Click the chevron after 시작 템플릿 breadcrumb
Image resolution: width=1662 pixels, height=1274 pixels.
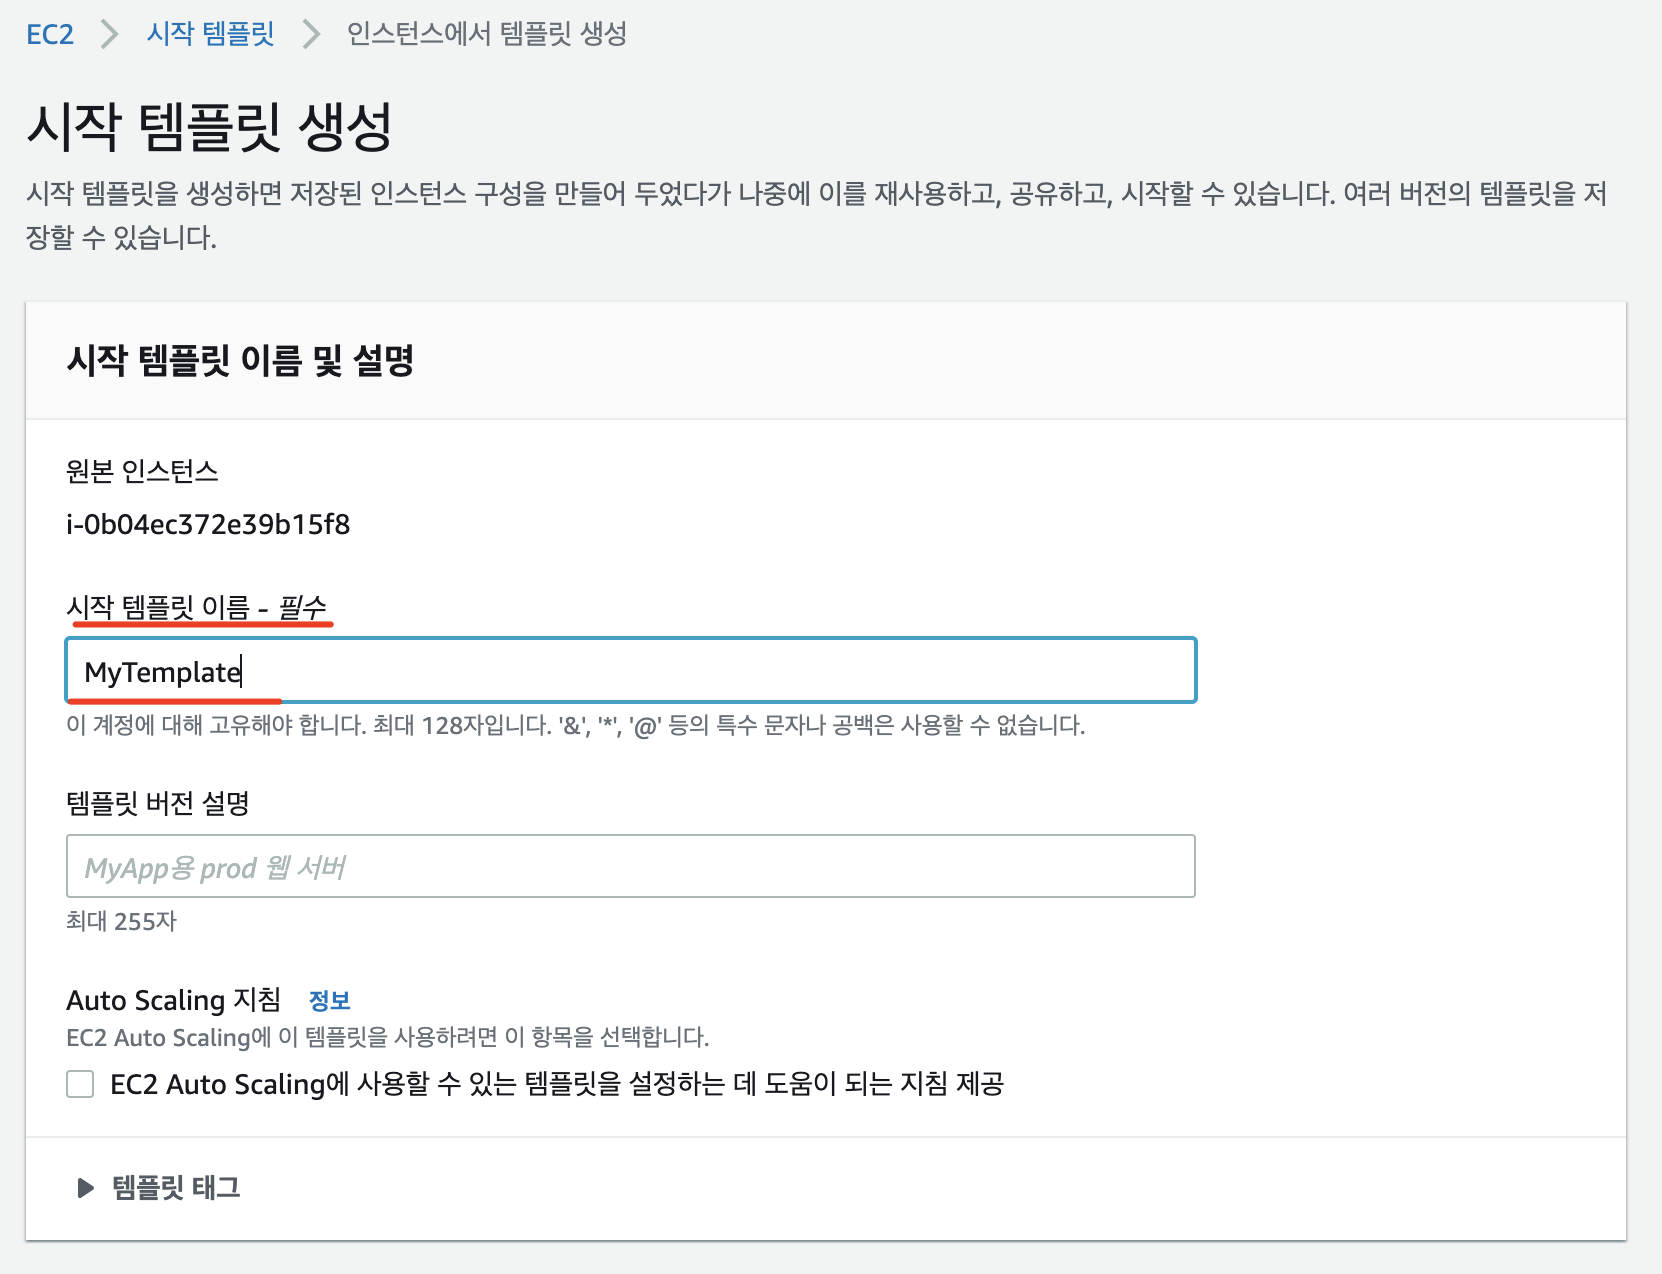pos(312,35)
